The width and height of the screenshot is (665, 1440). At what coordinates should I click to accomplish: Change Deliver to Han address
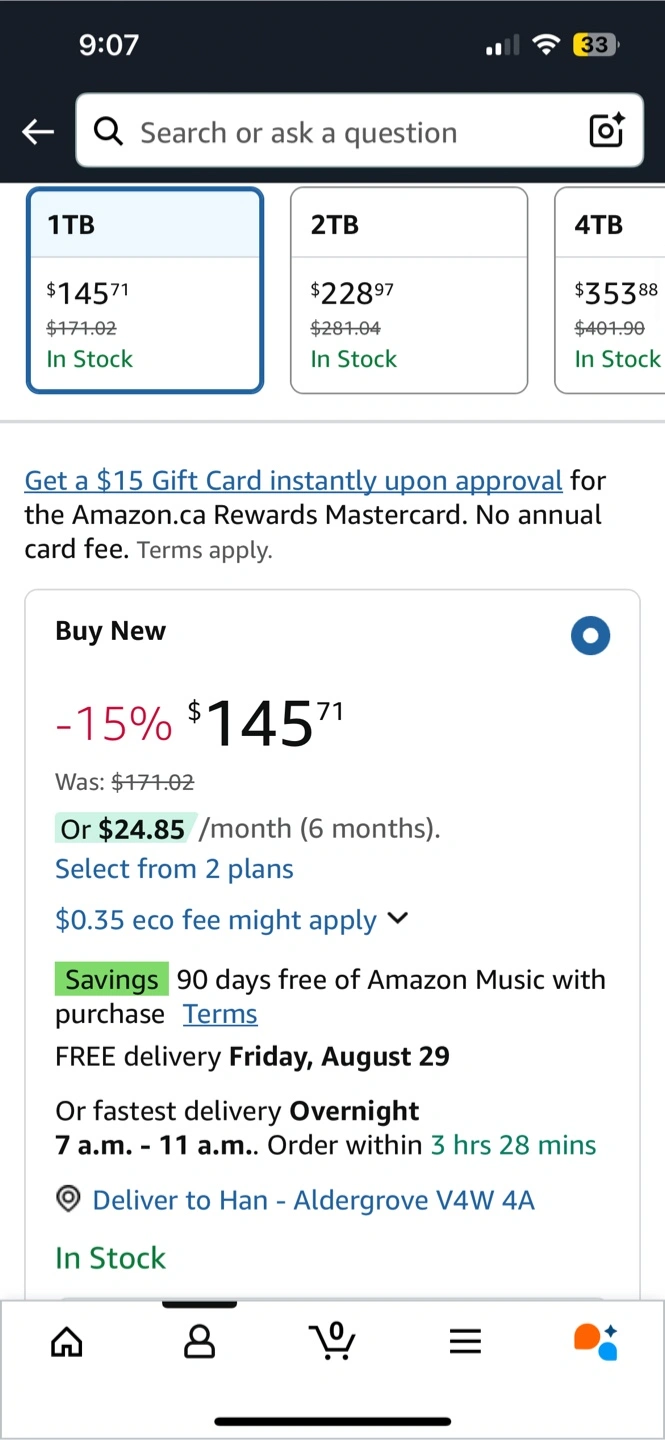(313, 1200)
